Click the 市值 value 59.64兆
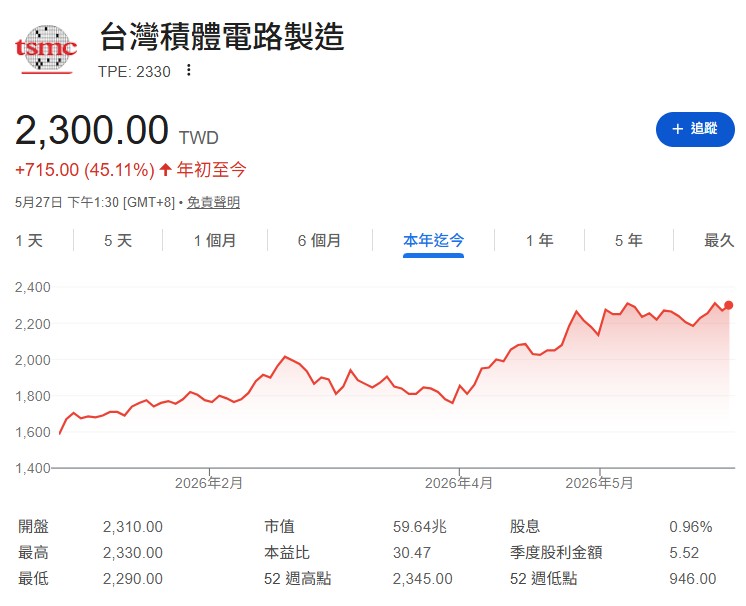746x606 pixels. [420, 527]
